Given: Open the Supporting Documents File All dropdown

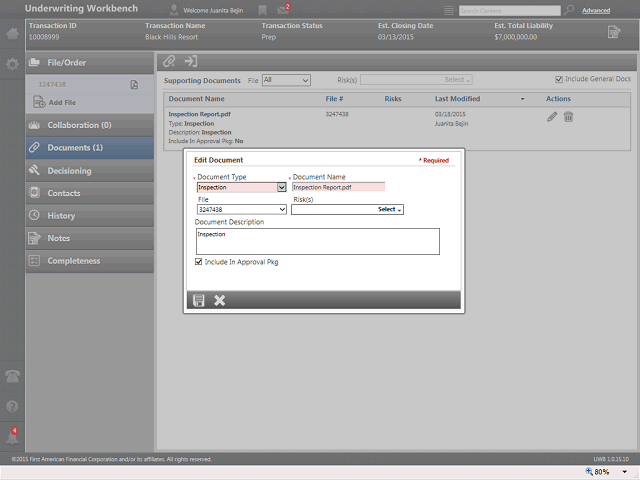Looking at the screenshot, I should click(x=286, y=80).
